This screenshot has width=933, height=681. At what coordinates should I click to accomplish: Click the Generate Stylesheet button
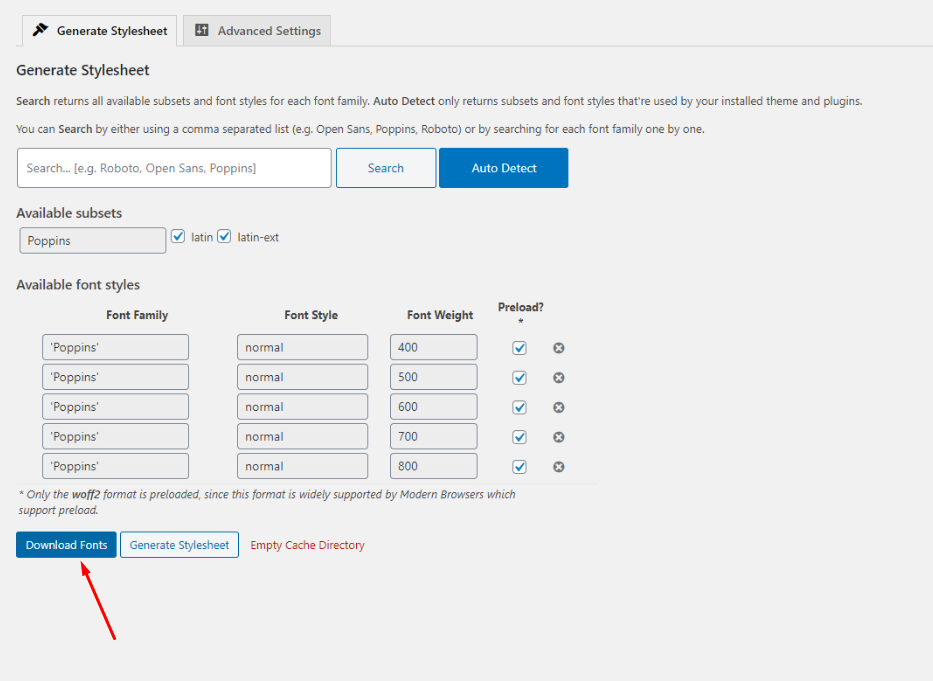pyautogui.click(x=179, y=545)
